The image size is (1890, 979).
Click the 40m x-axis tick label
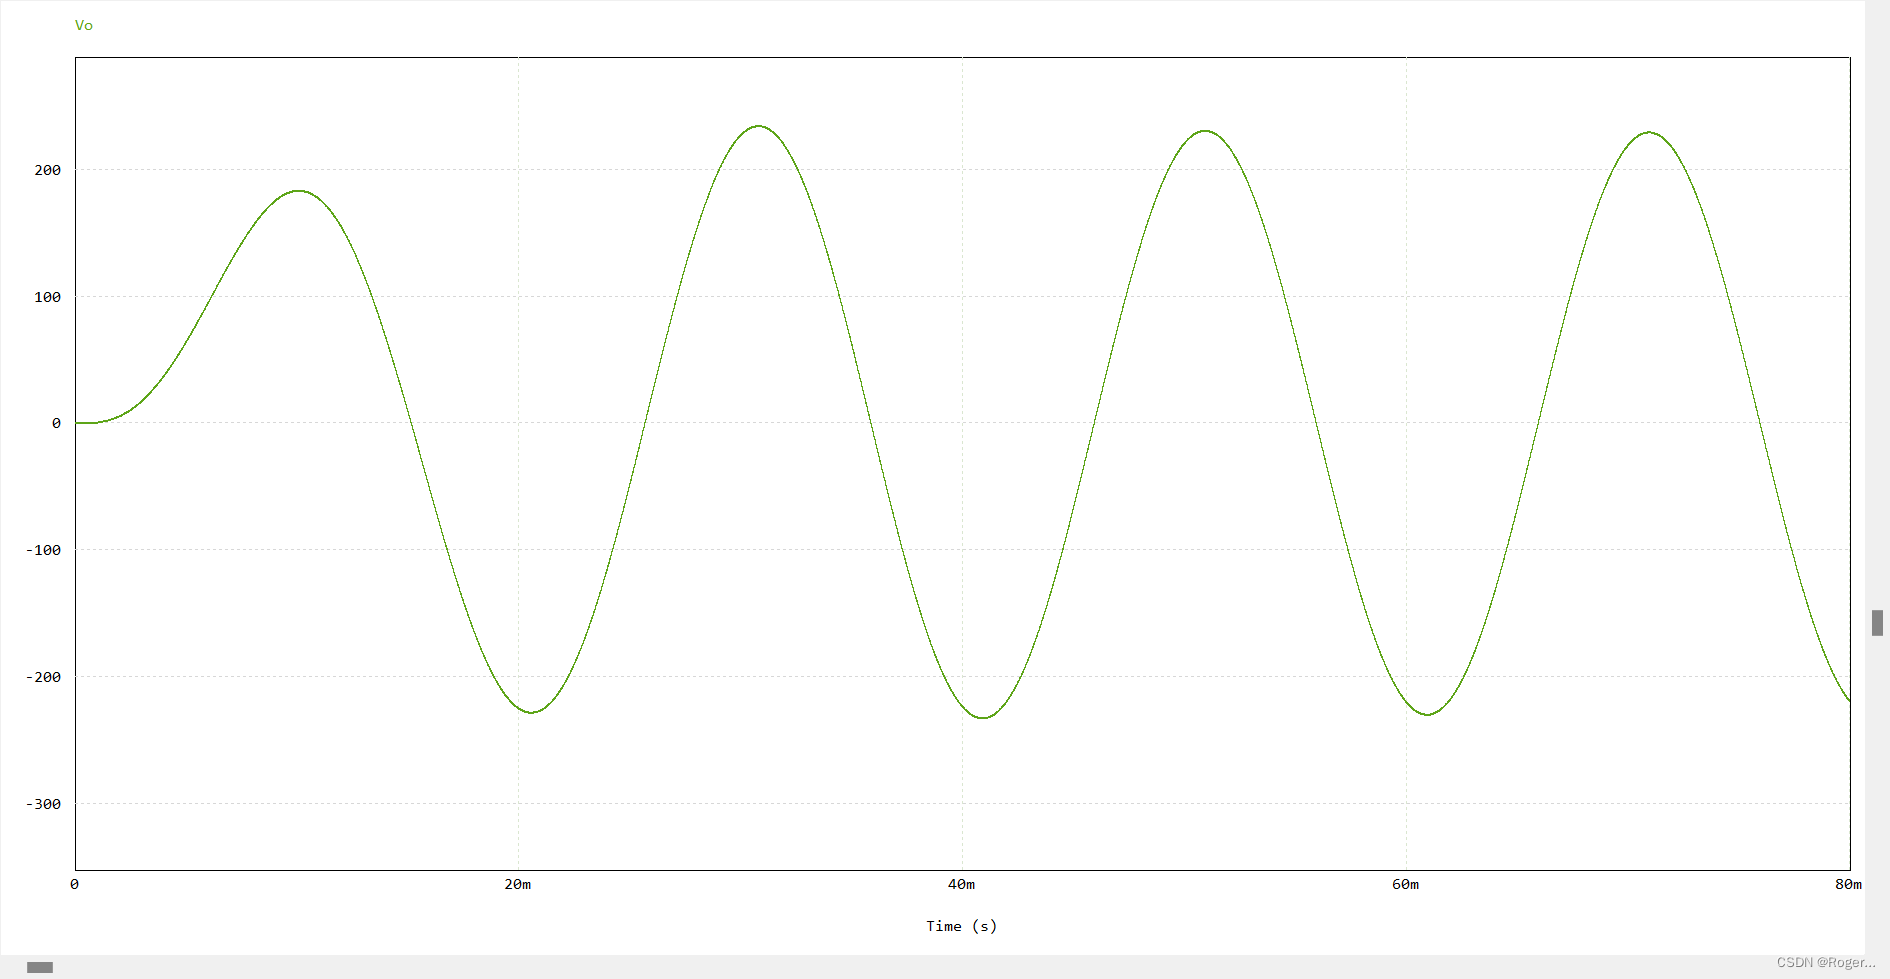[961, 884]
